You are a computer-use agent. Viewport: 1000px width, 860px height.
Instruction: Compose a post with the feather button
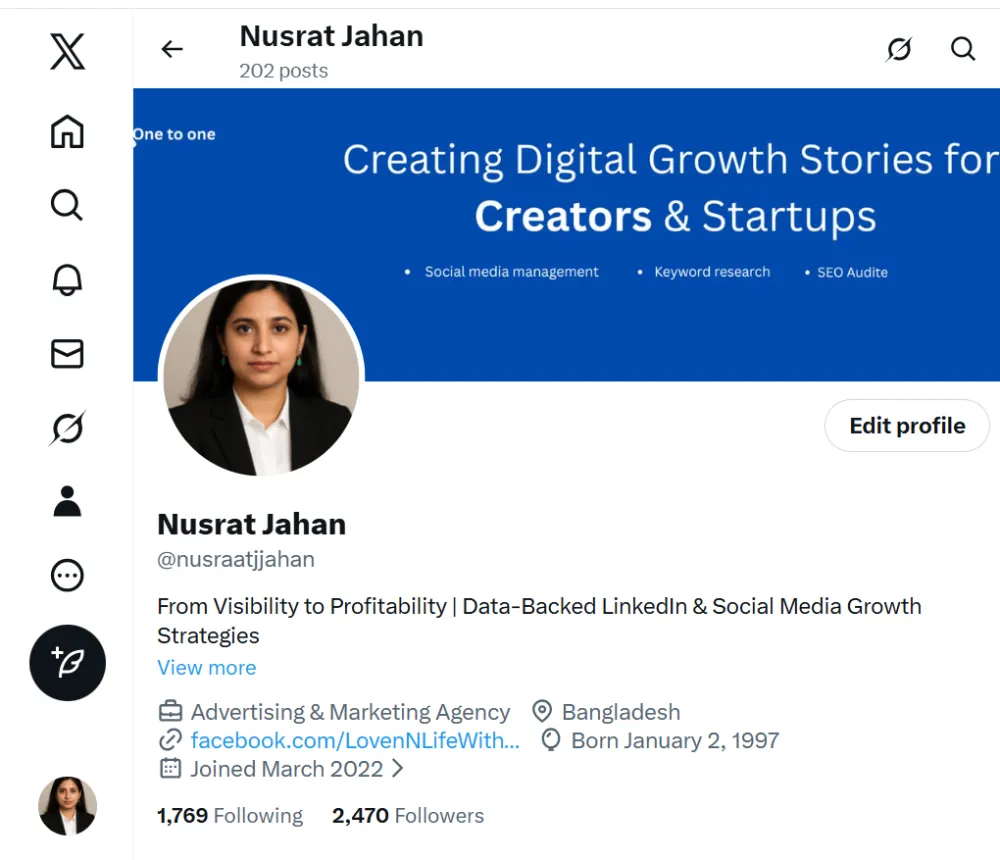point(67,663)
